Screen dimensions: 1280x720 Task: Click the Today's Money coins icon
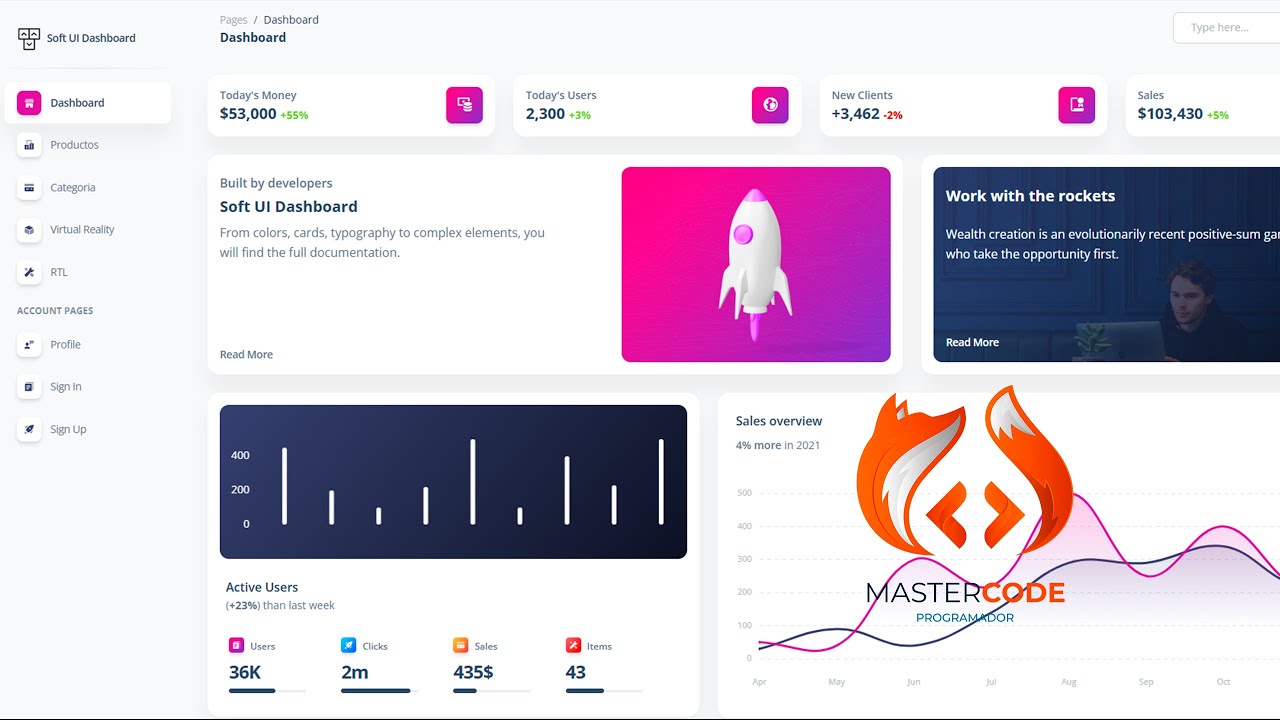coord(465,105)
